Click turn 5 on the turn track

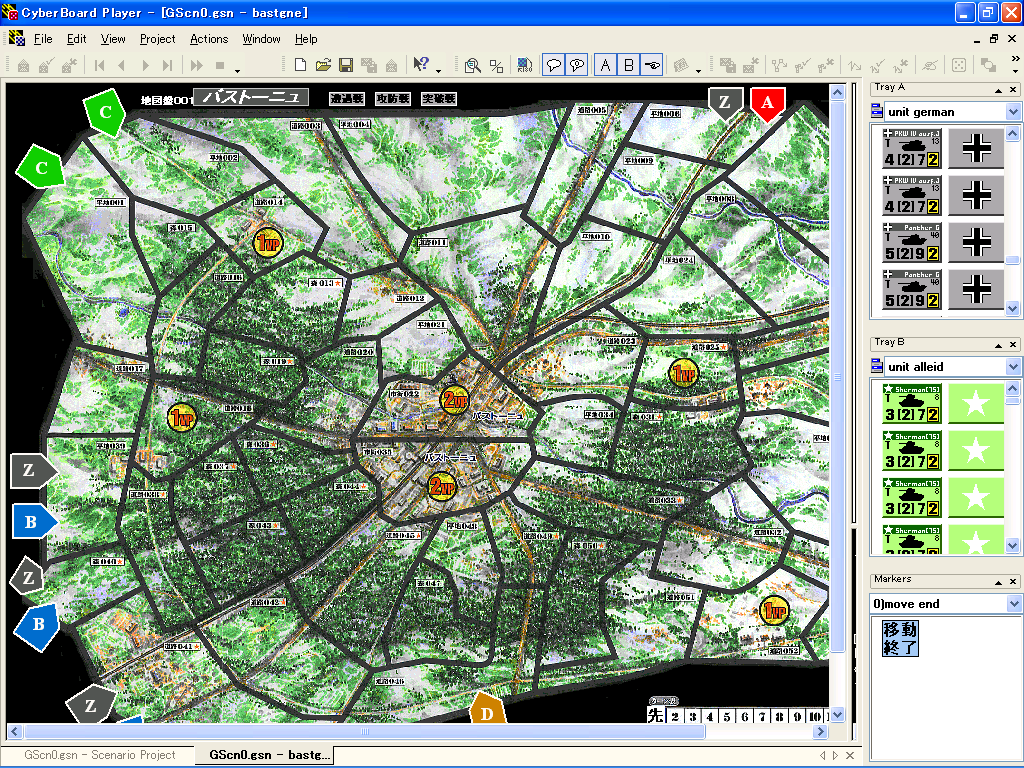(728, 716)
